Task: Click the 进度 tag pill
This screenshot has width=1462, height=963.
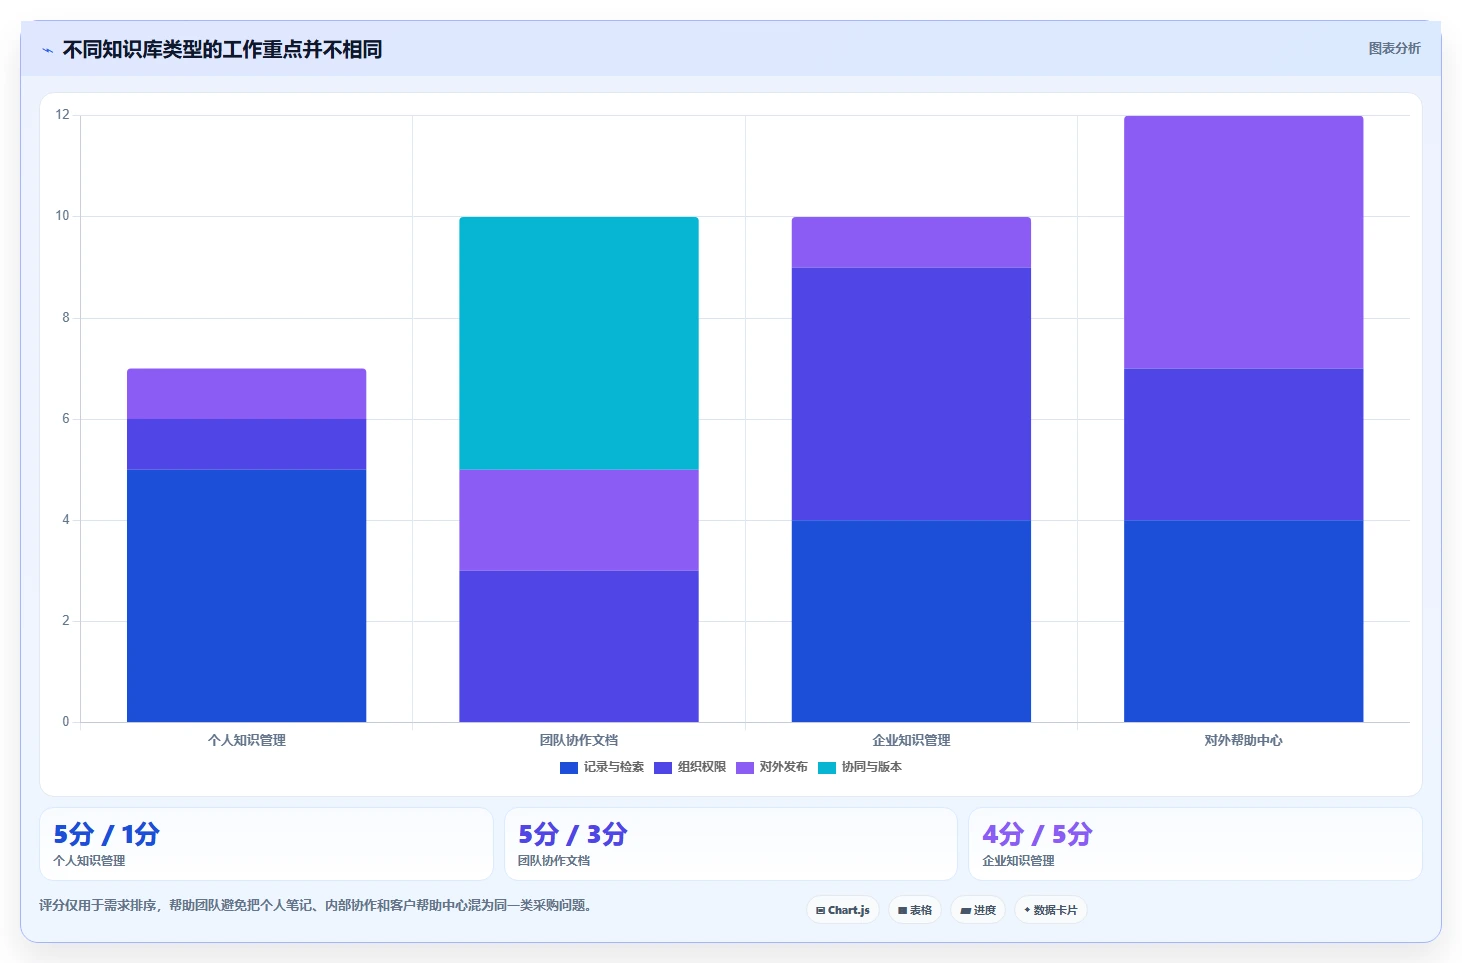Action: point(978,910)
